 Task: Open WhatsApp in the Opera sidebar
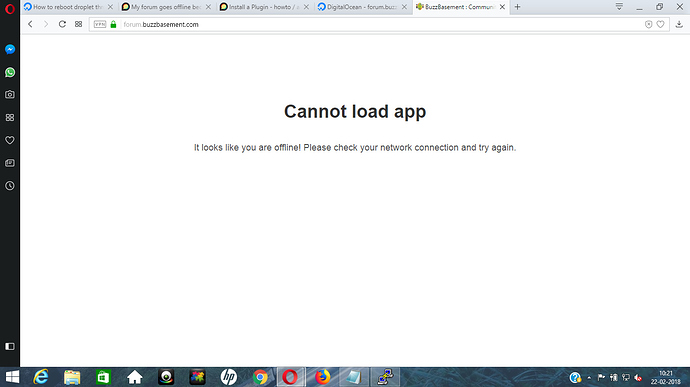(x=10, y=72)
